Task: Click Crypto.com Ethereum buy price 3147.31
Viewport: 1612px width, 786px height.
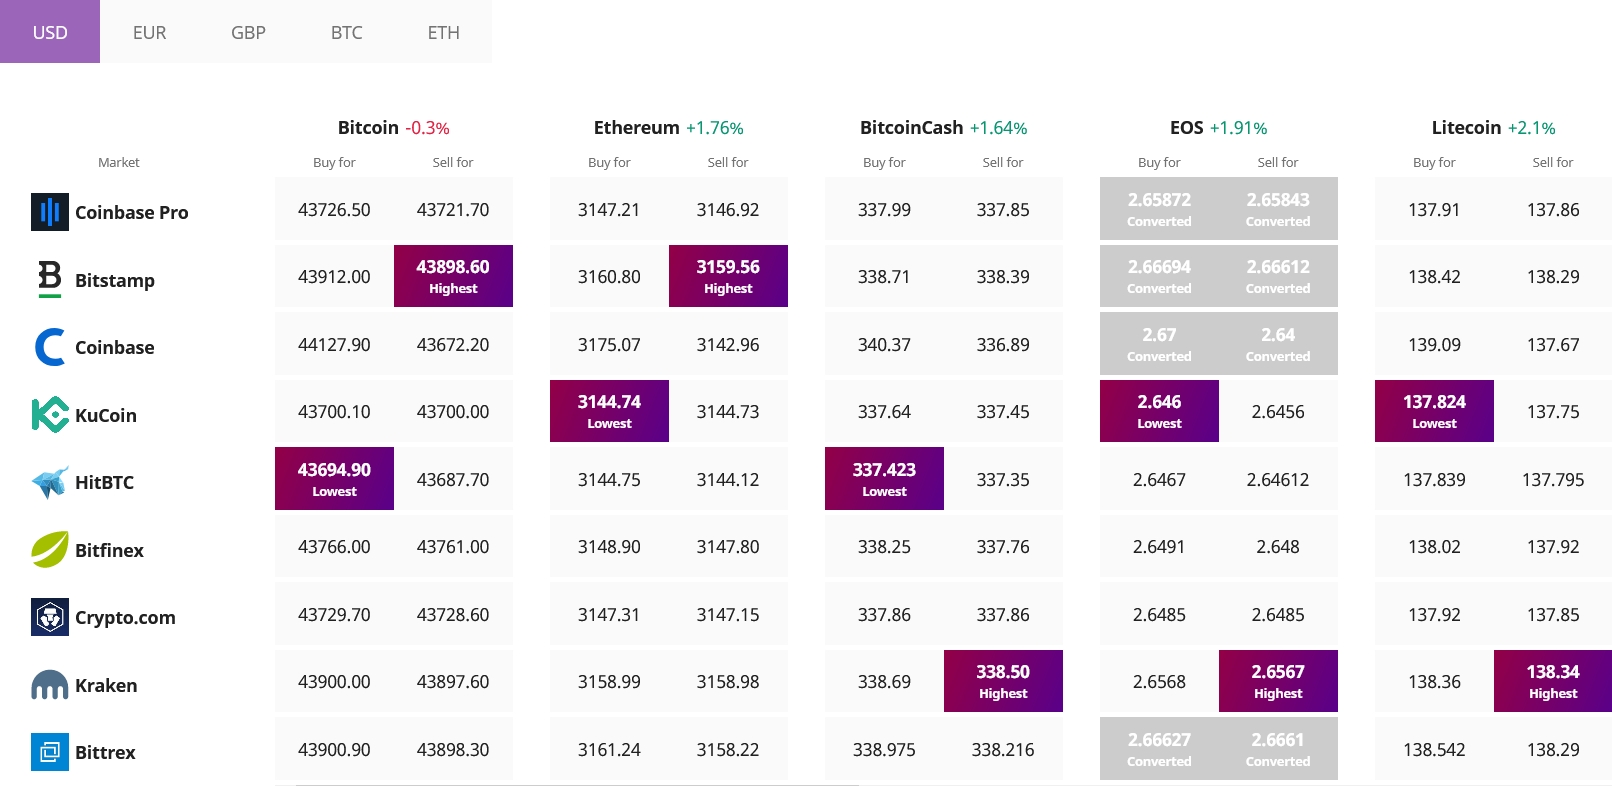Action: 609,615
